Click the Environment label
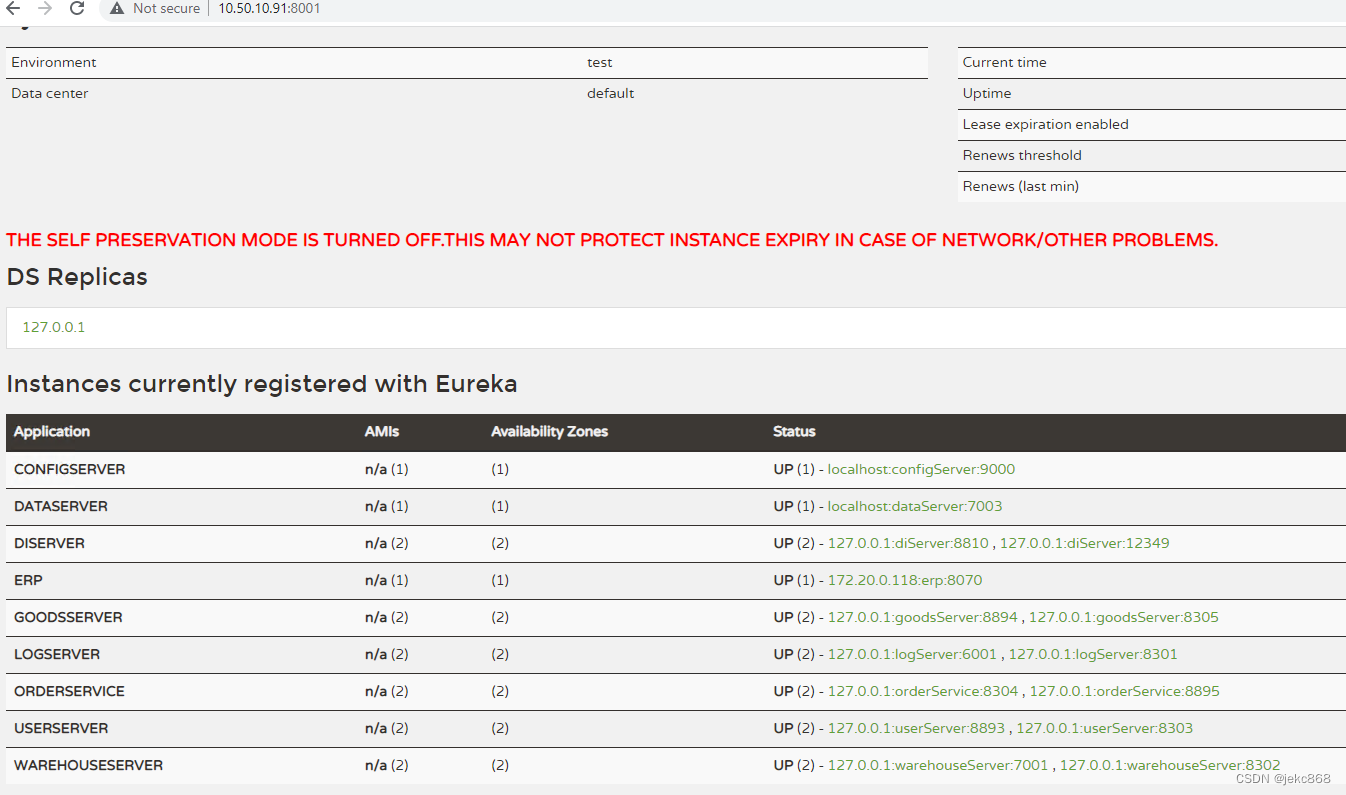Viewport: 1346px width, 795px height. tap(54, 62)
